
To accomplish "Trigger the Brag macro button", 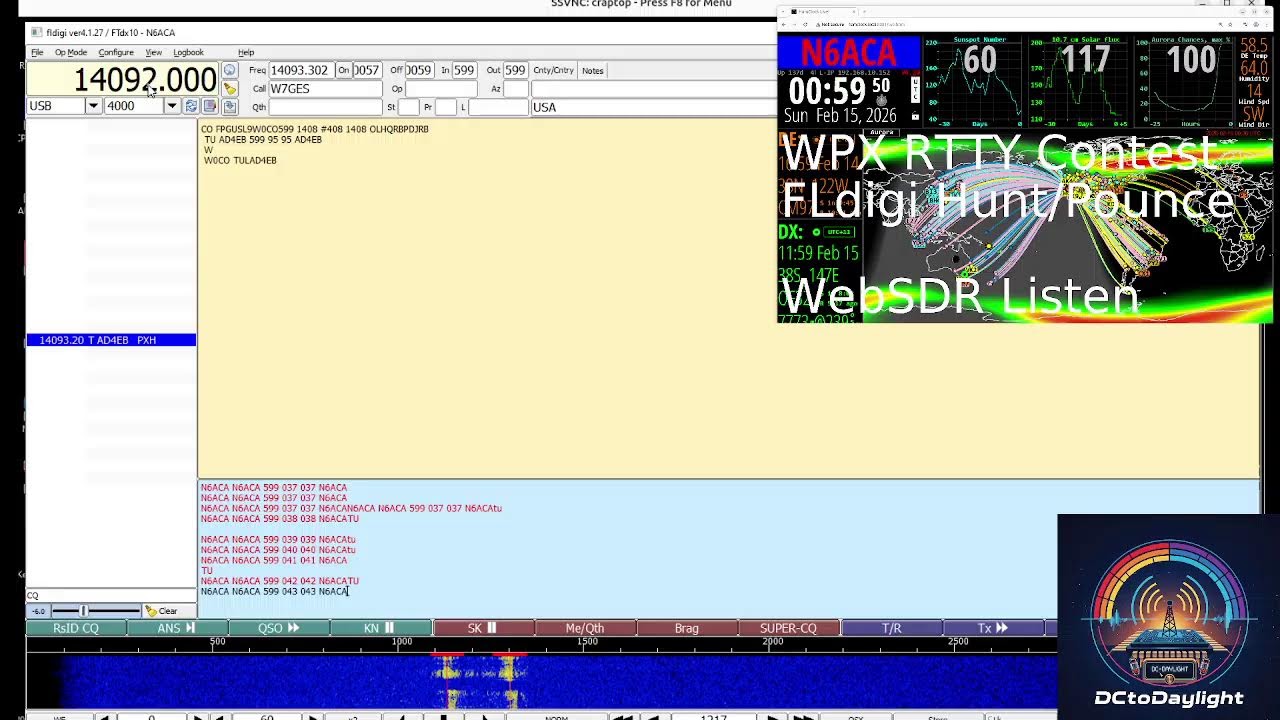I will coord(687,628).
